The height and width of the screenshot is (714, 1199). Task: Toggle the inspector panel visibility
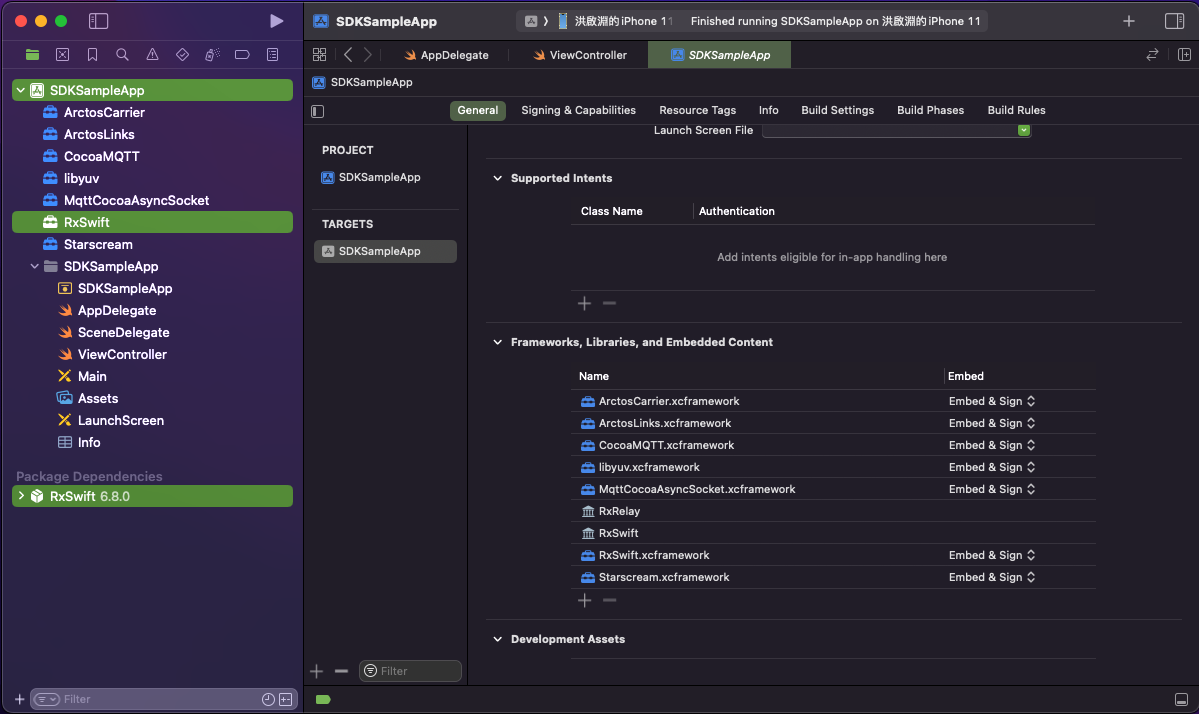pos(1175,21)
